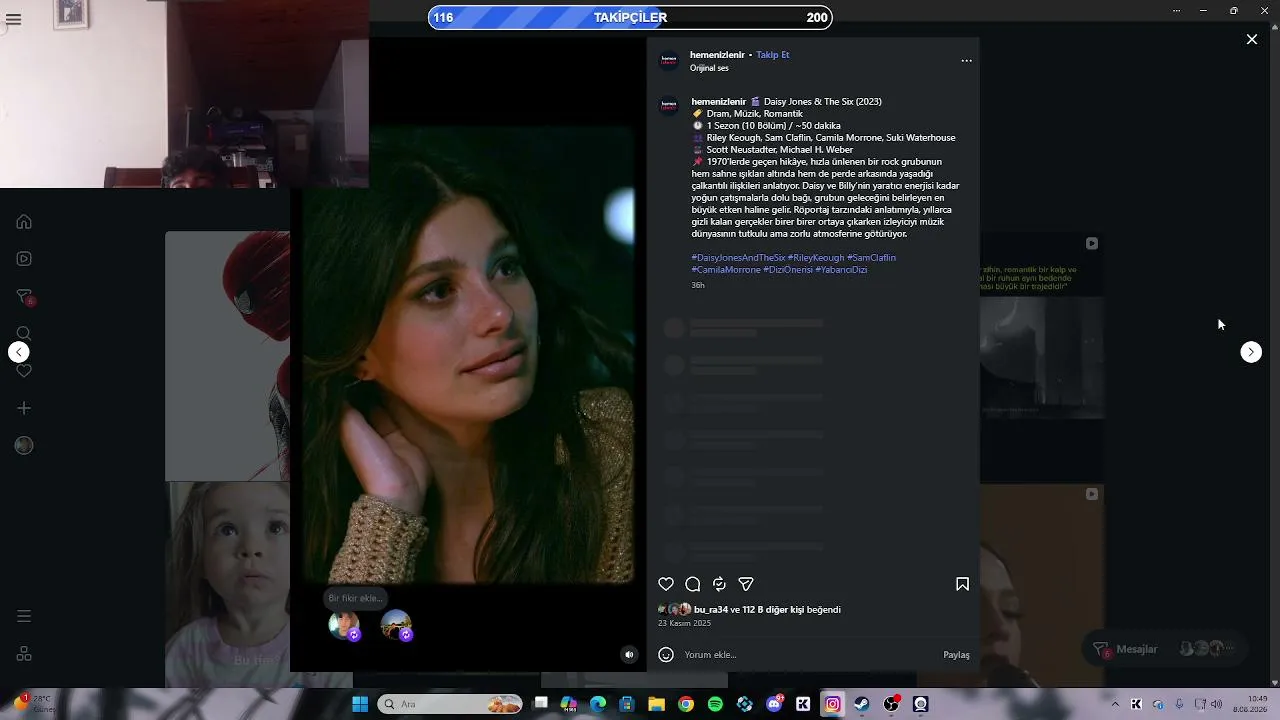Open the #RileyKeough hashtag
Screen dimensions: 1280x720
(816, 258)
